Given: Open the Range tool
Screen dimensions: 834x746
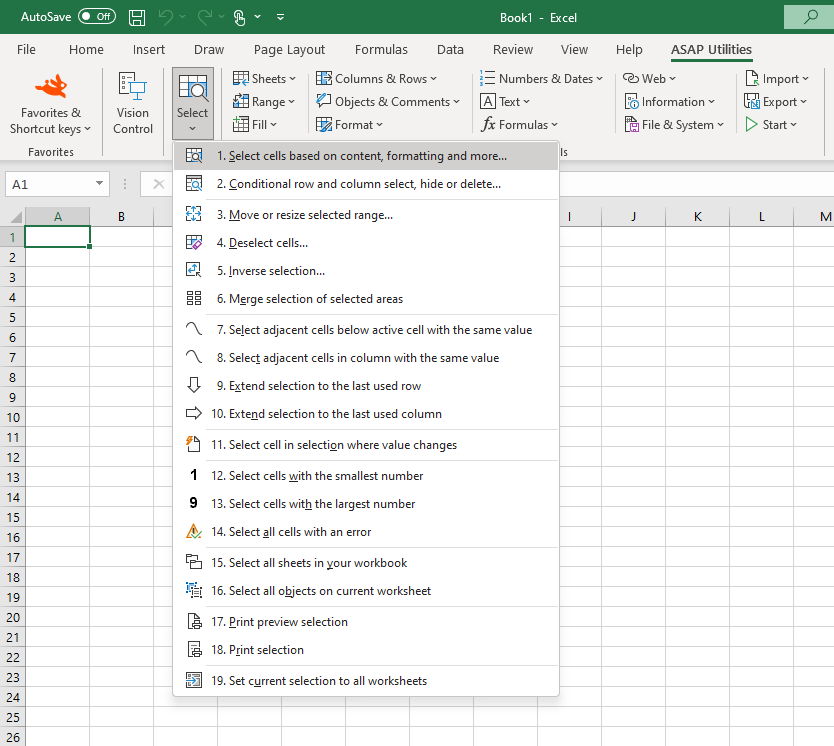Looking at the screenshot, I should coord(263,101).
